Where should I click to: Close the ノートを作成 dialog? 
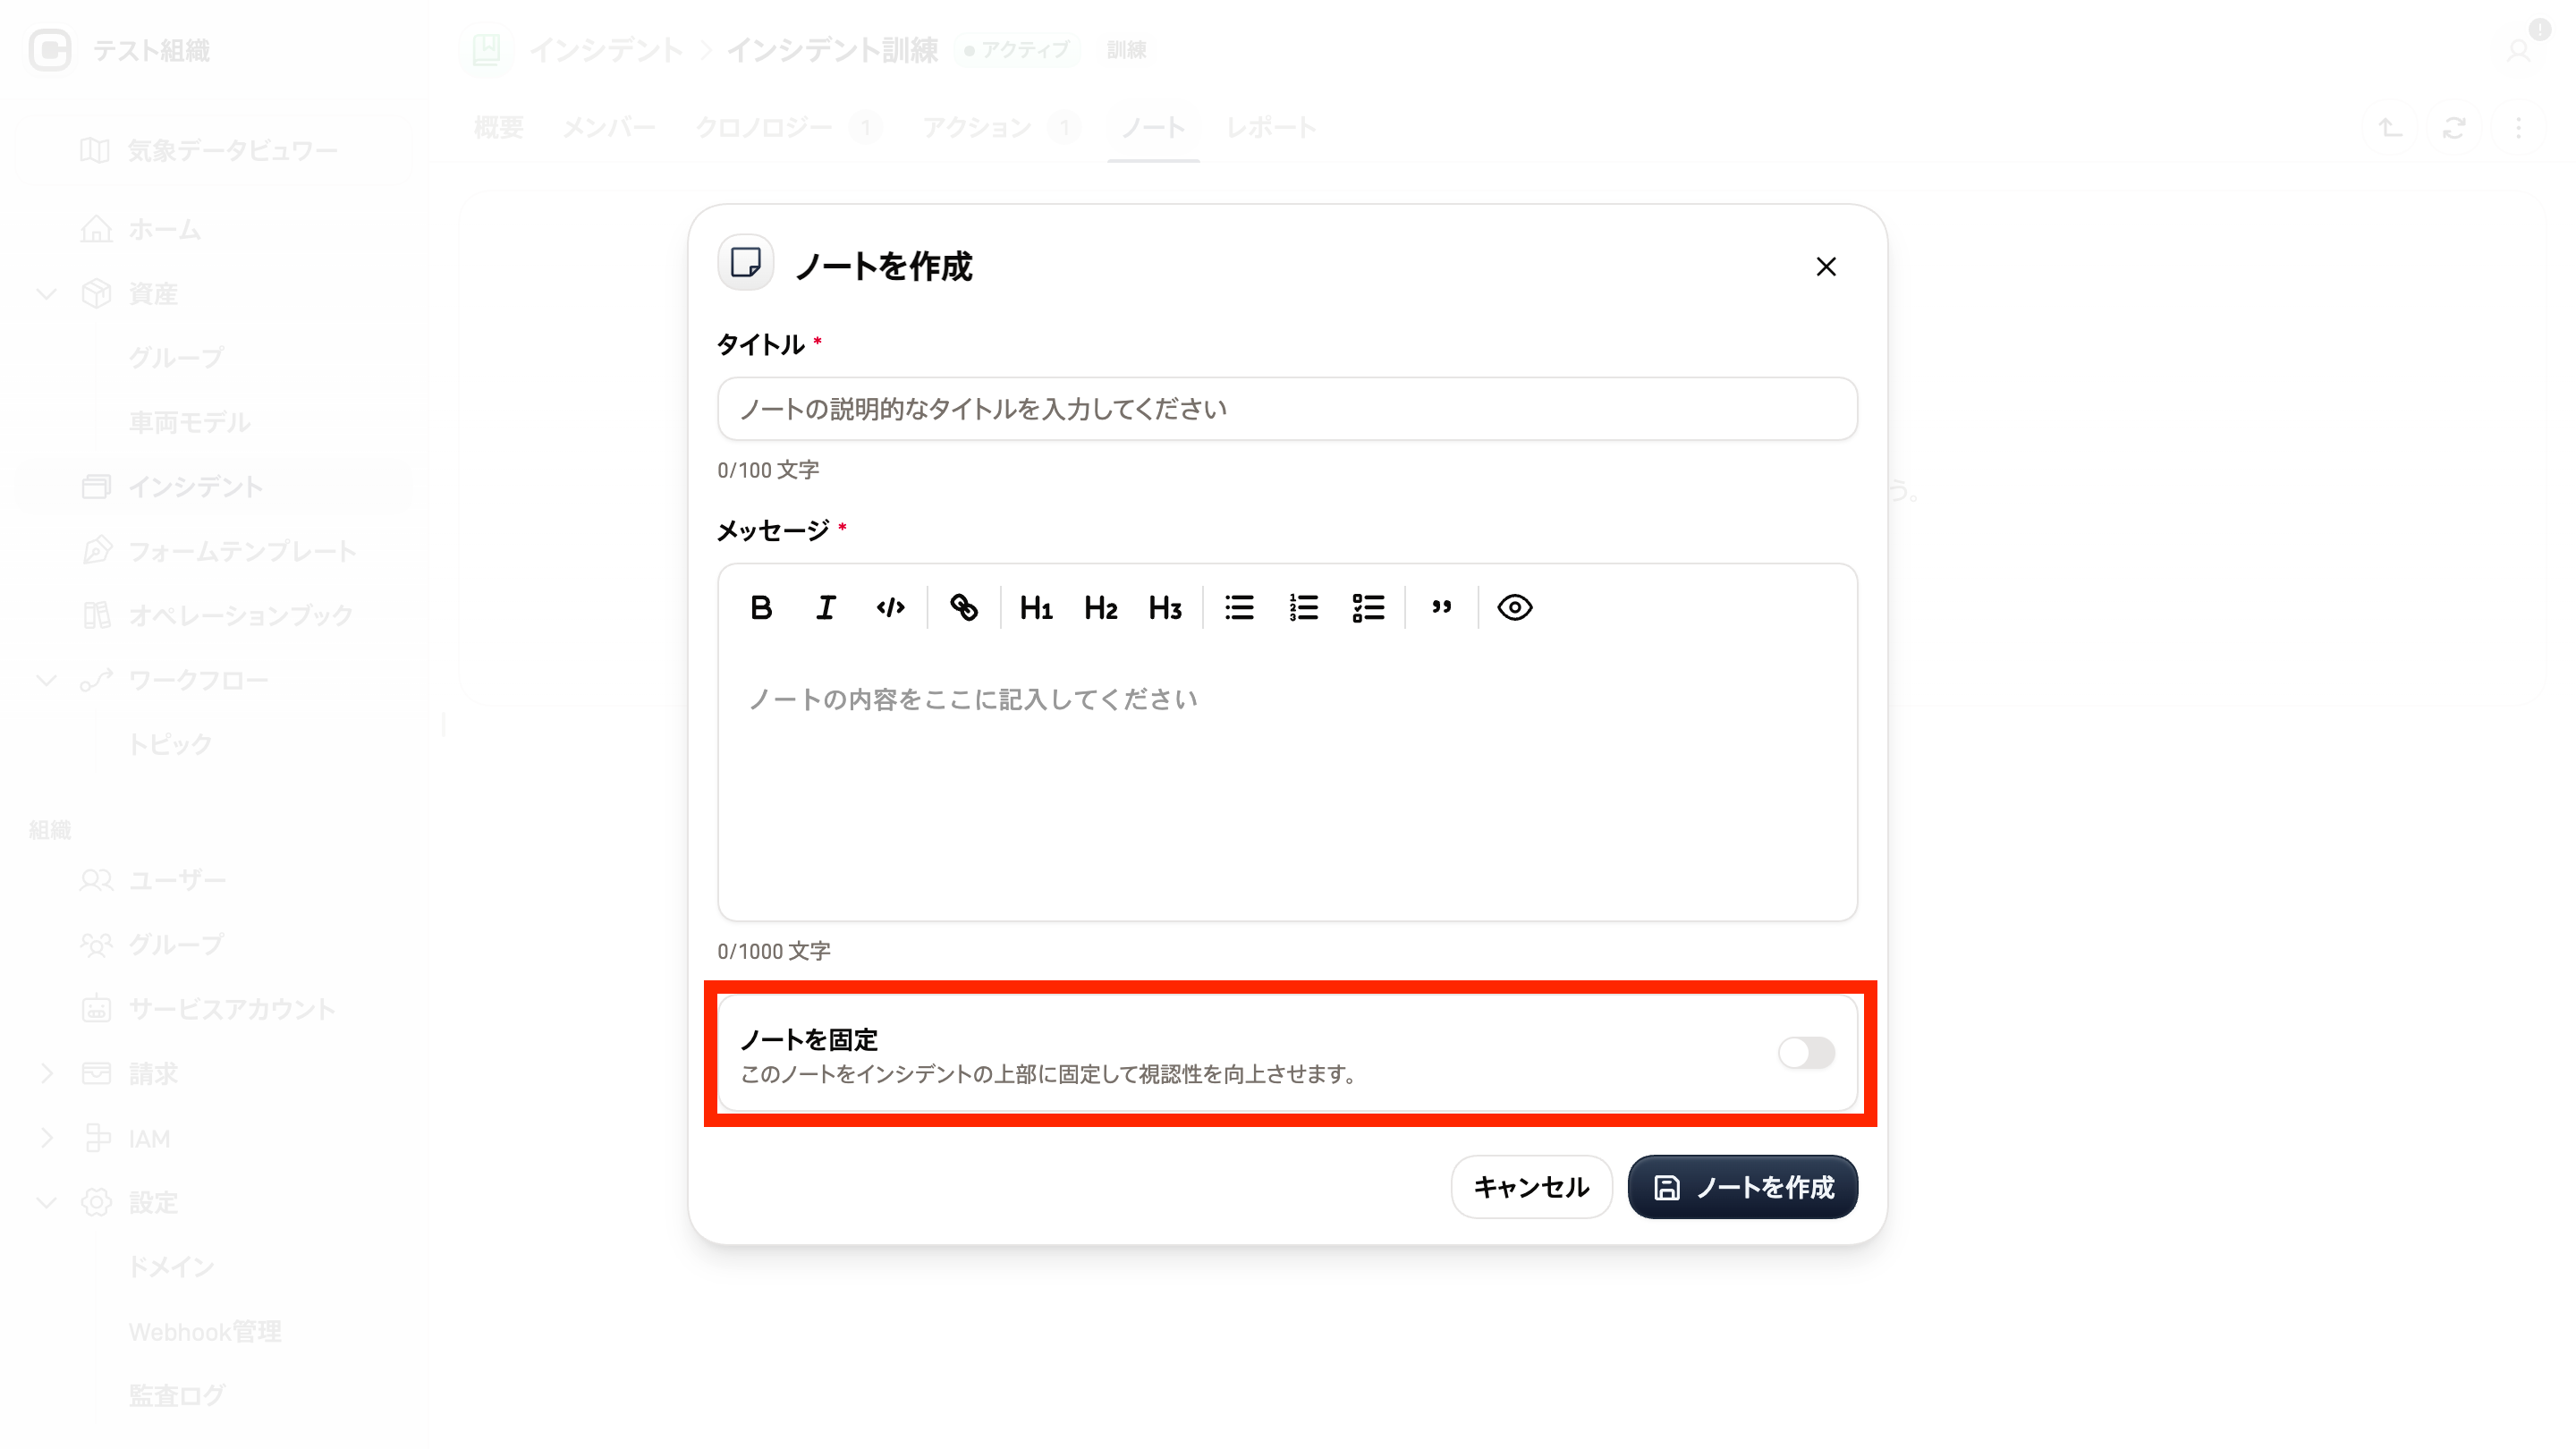pyautogui.click(x=1826, y=267)
